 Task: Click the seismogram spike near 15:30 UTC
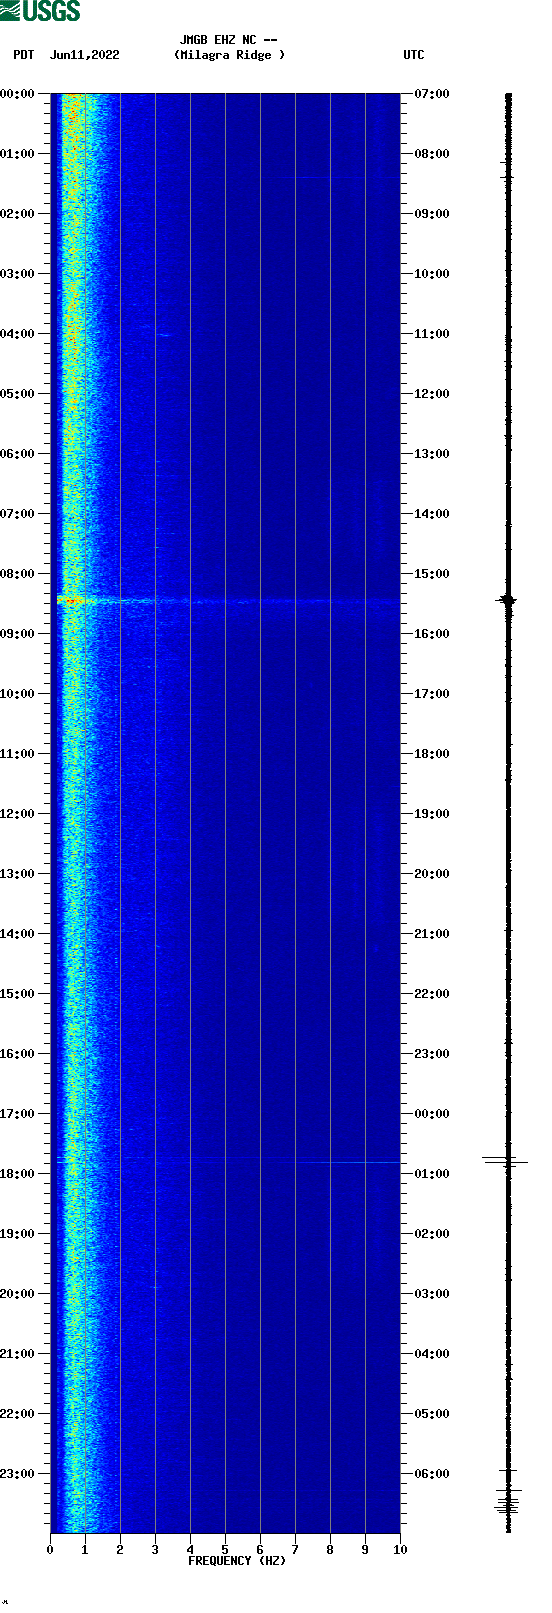click(x=508, y=600)
